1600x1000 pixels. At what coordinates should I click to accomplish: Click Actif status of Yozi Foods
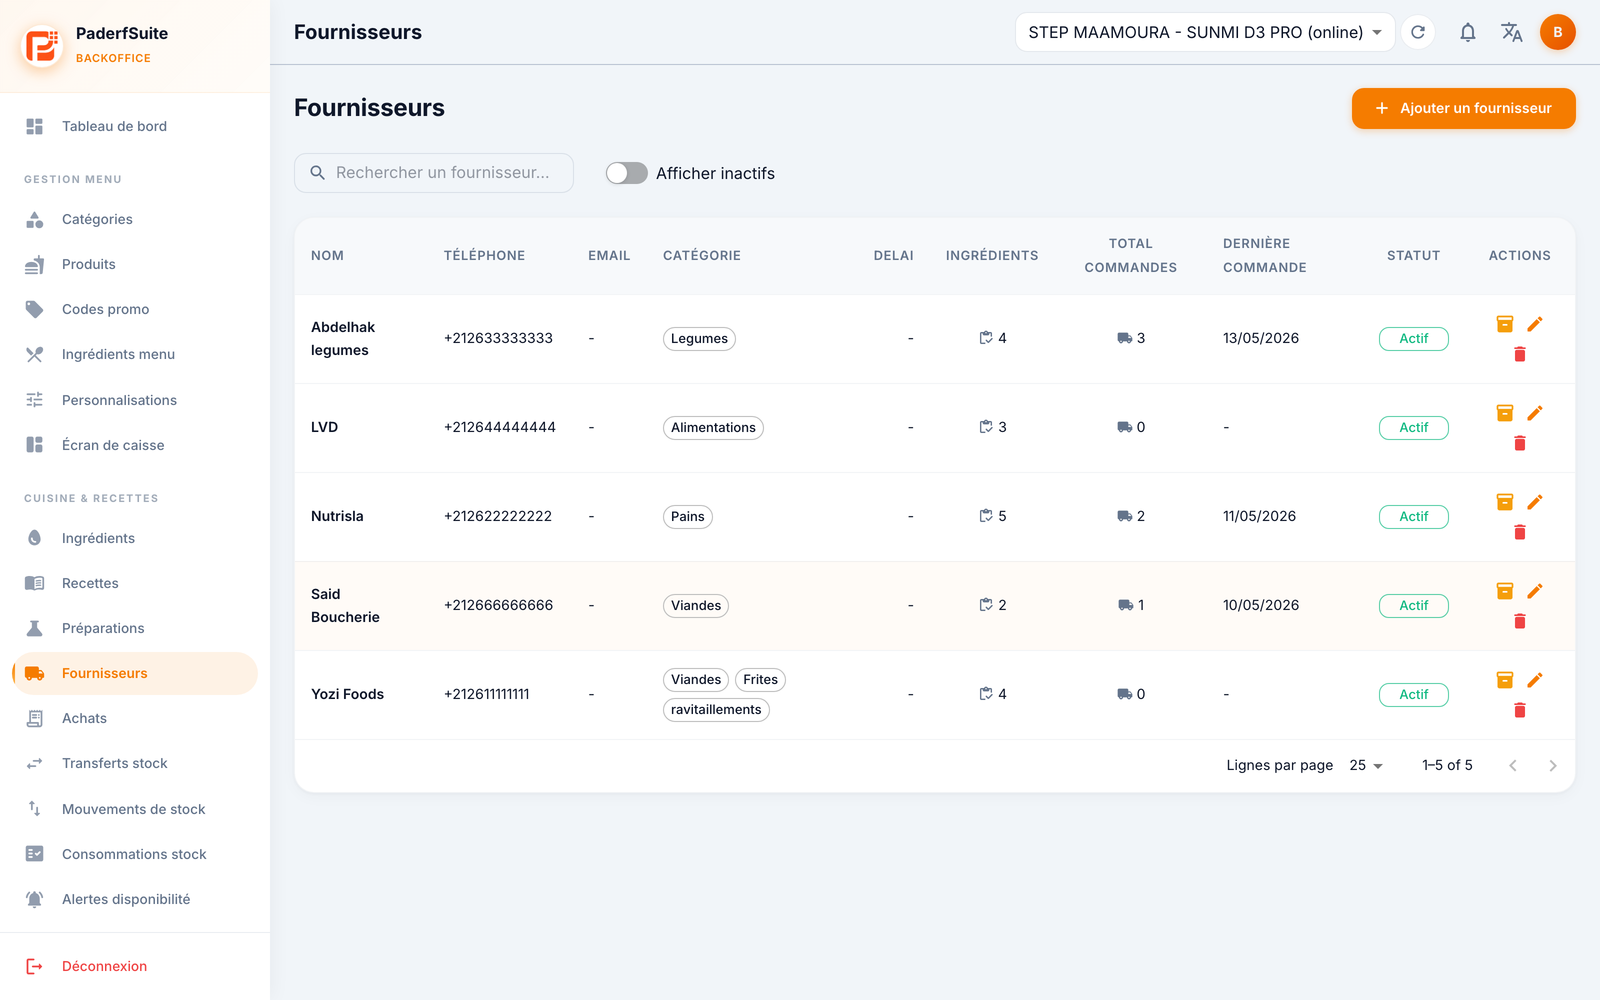click(x=1414, y=695)
